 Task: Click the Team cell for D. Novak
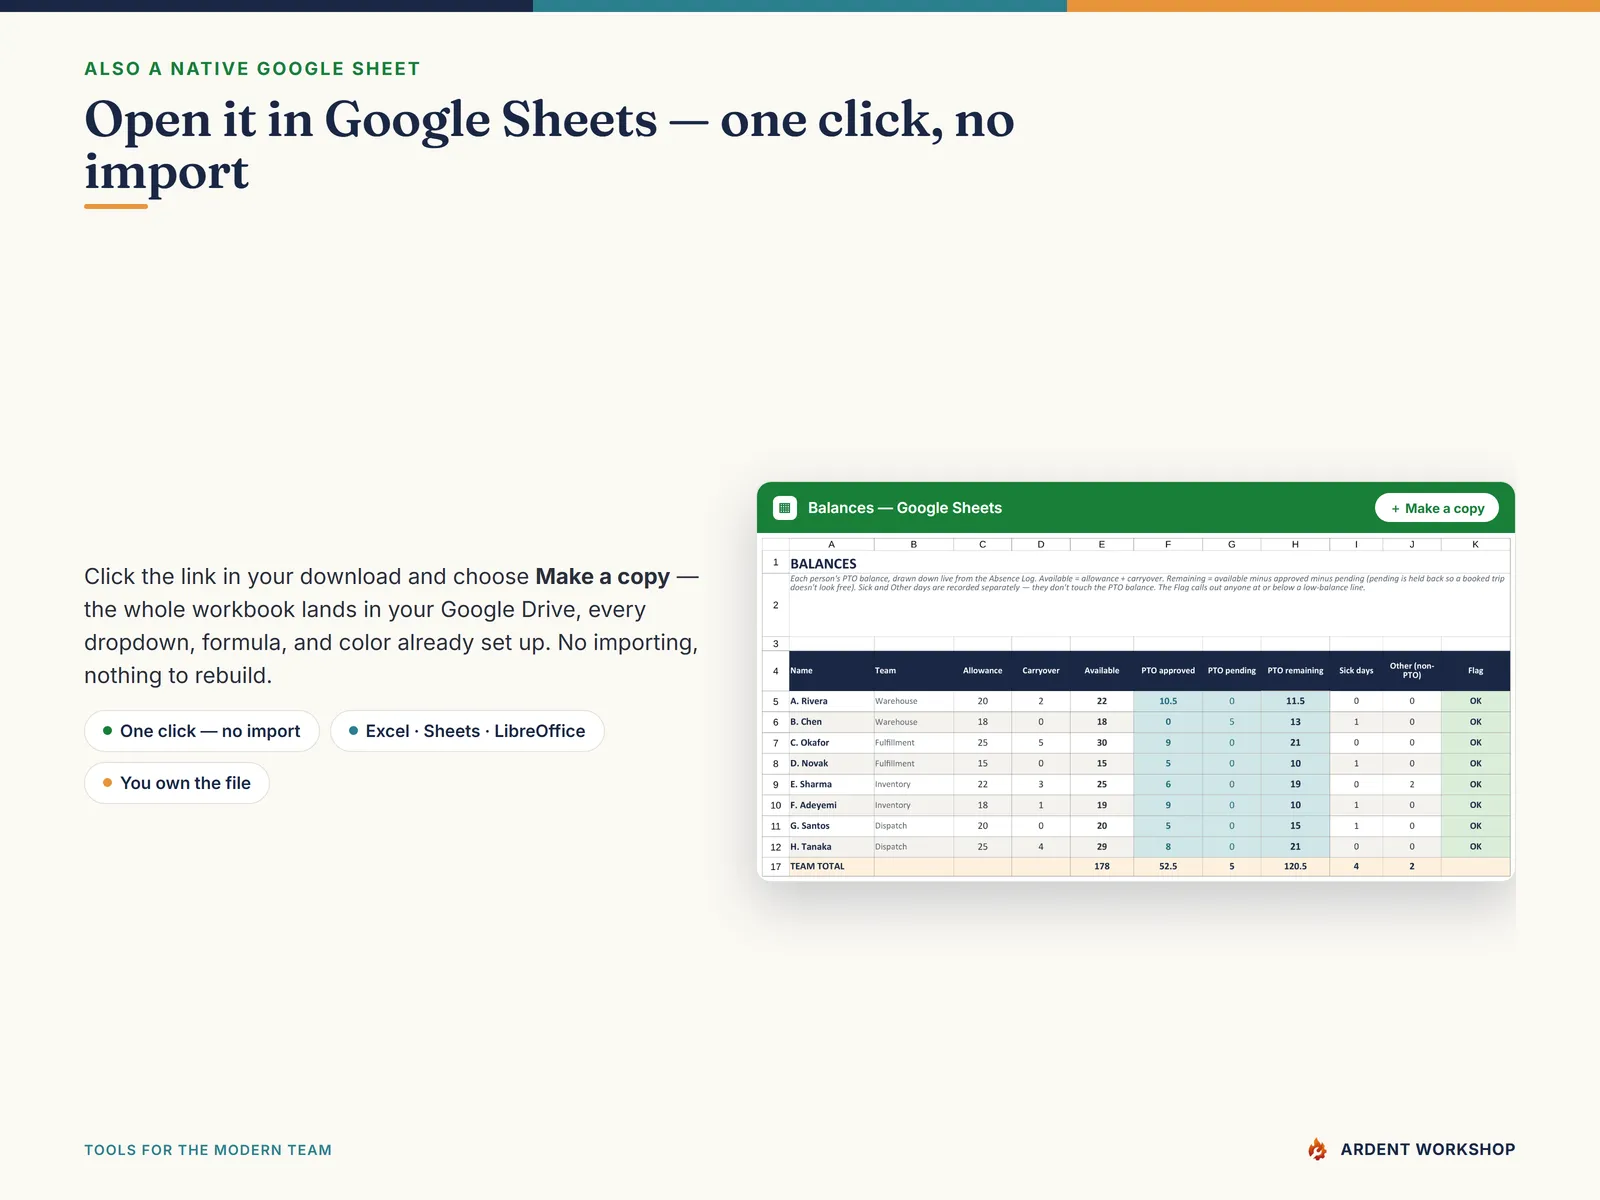[913, 764]
